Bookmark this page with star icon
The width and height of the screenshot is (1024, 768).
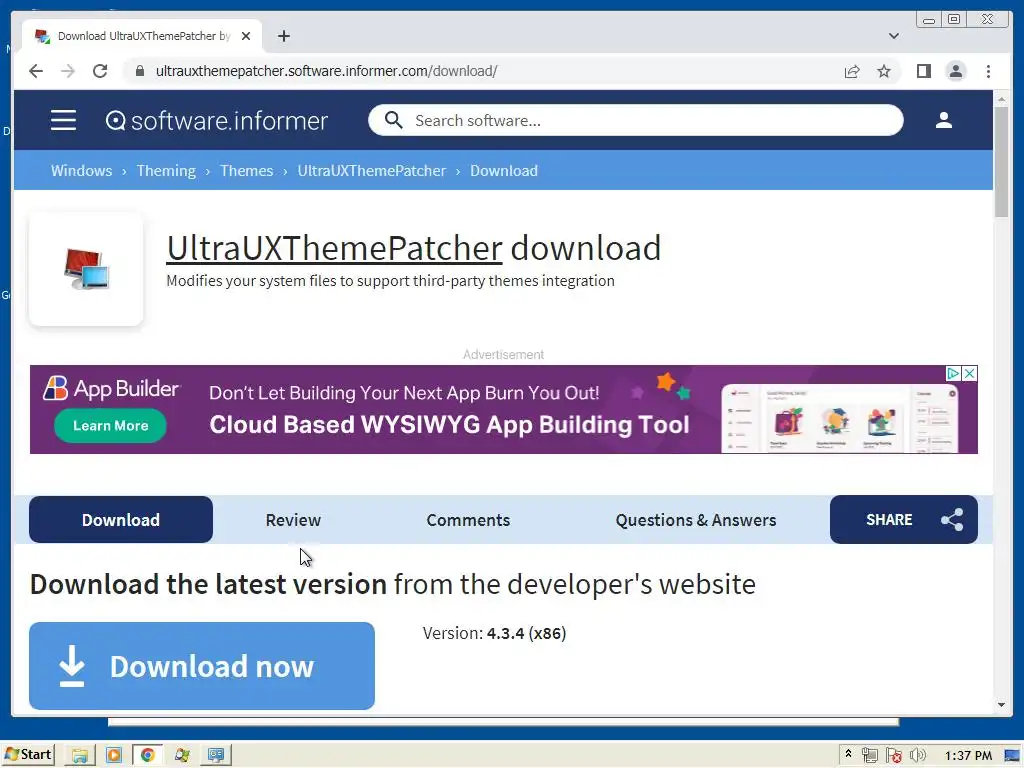click(x=884, y=71)
